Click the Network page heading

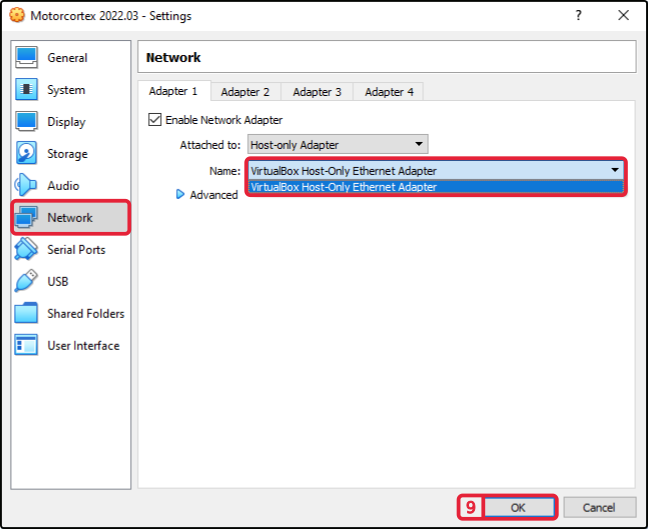pos(174,57)
